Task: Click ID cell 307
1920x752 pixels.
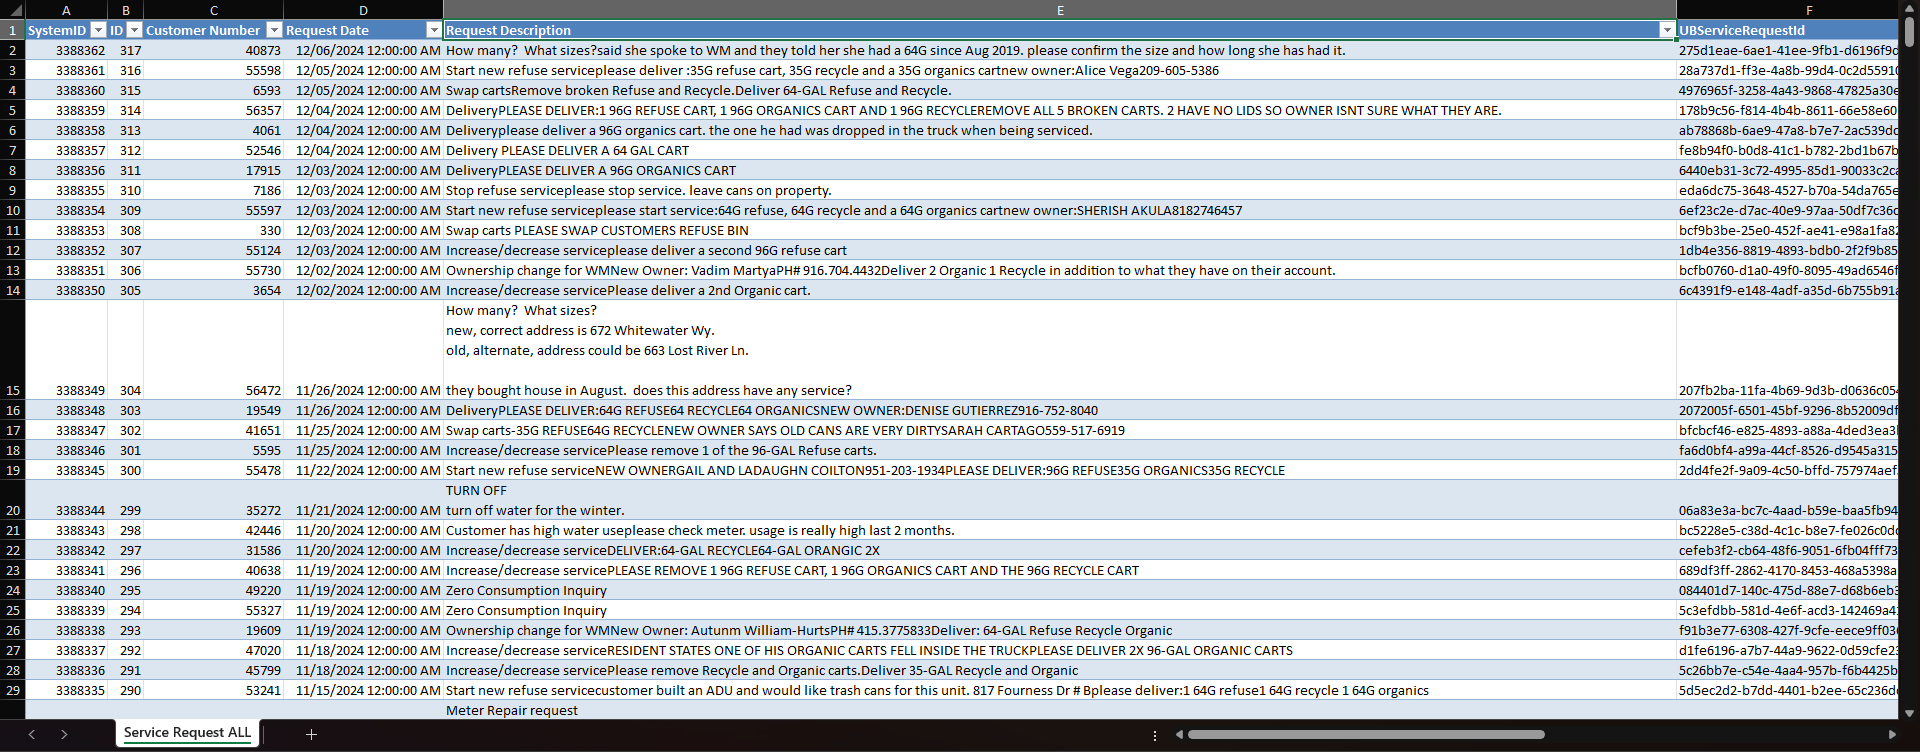Action: (x=126, y=250)
